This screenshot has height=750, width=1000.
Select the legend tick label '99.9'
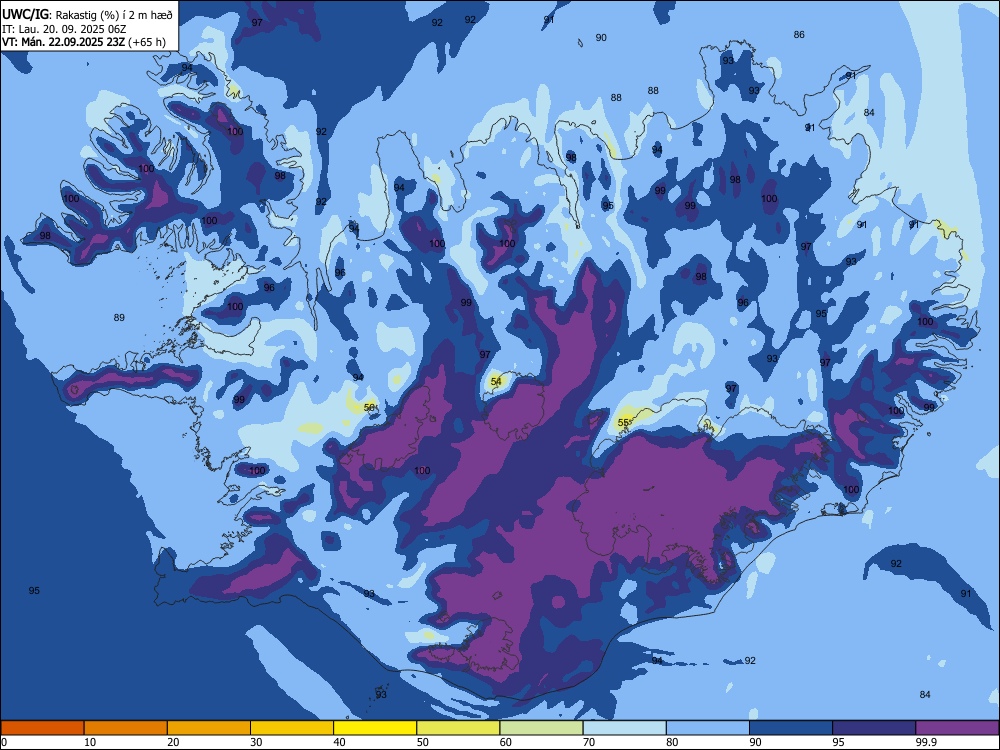tap(925, 742)
